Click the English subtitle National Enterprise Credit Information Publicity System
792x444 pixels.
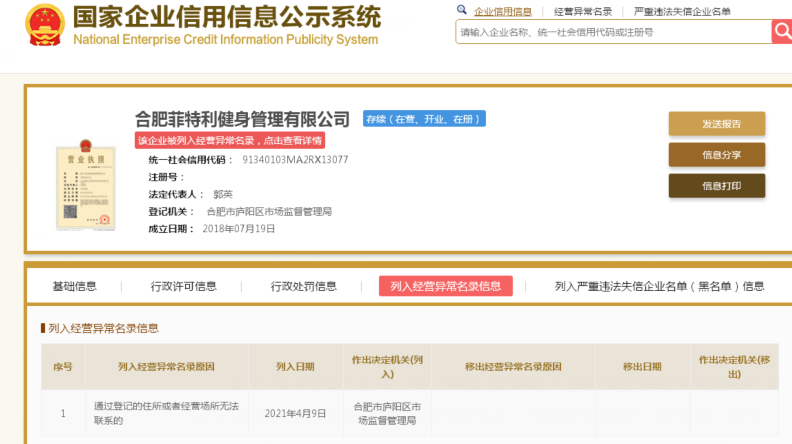click(x=226, y=39)
